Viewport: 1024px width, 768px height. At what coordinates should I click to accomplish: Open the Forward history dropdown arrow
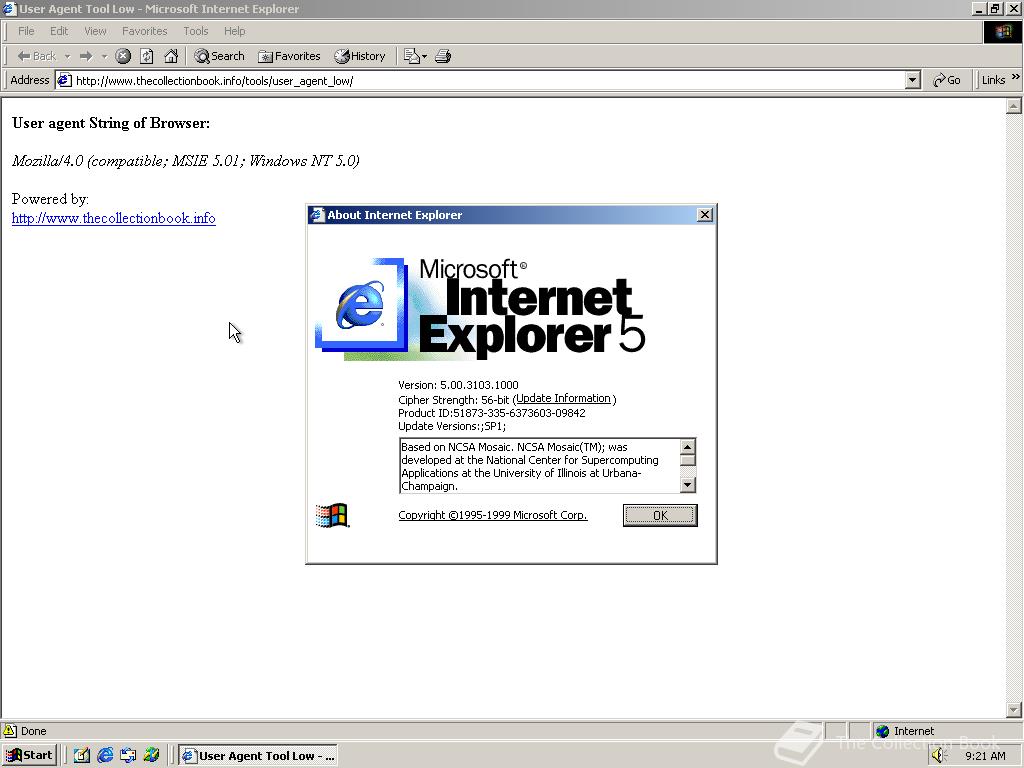[104, 56]
